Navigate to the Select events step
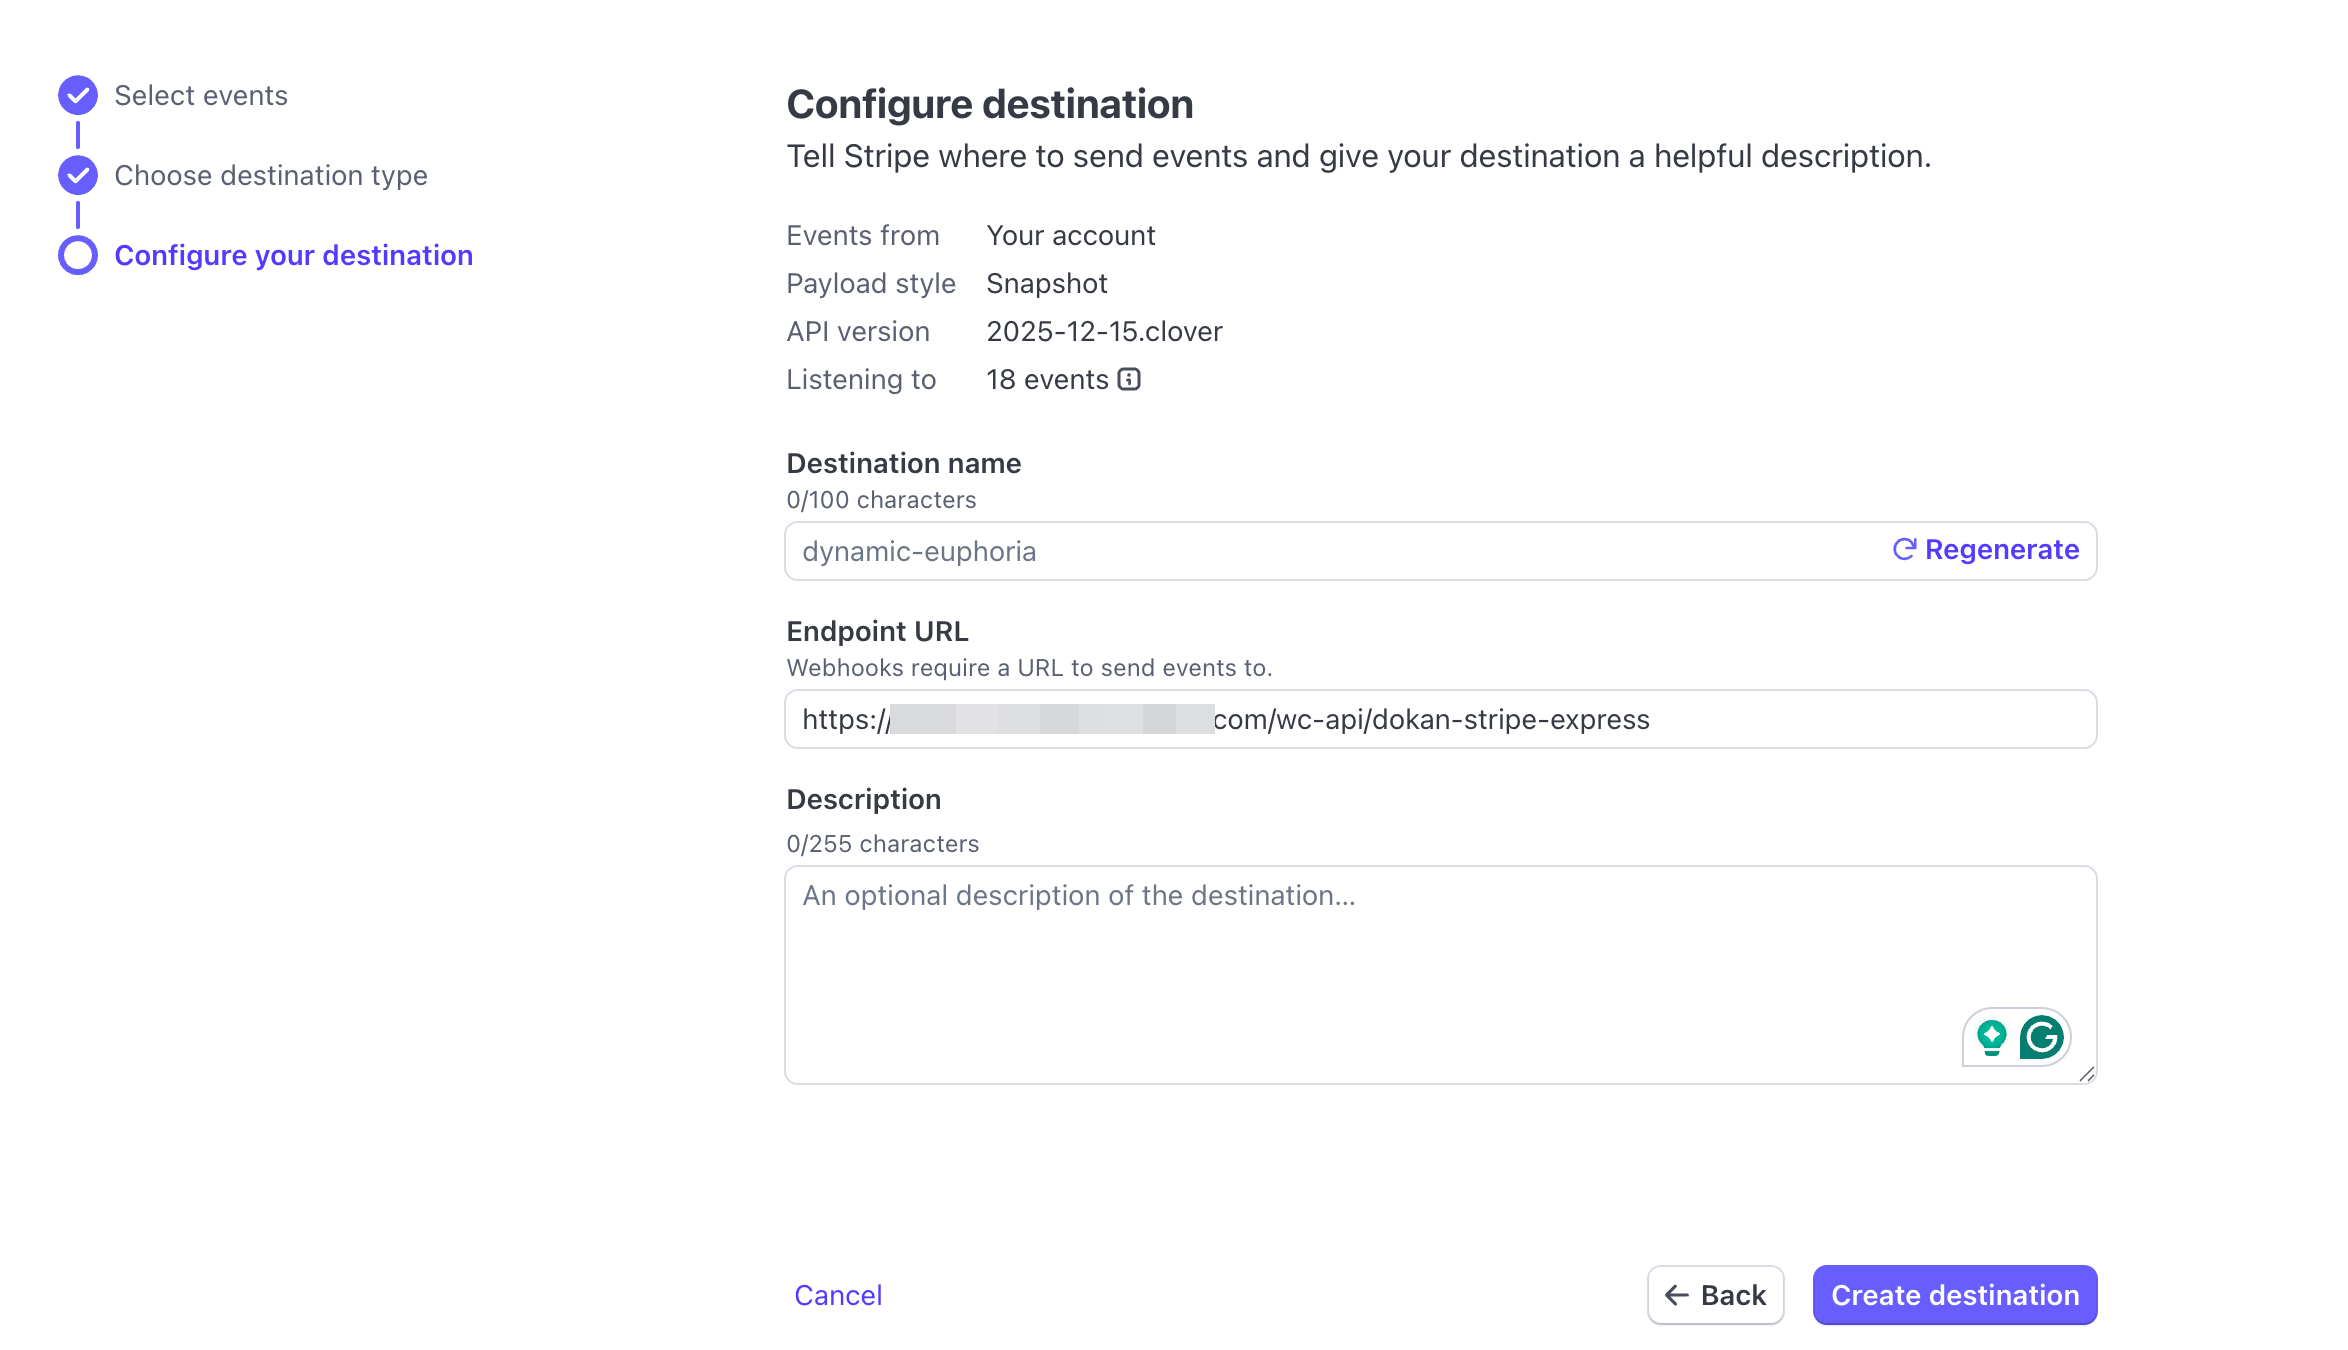Image resolution: width=2348 pixels, height=1350 pixels. tap(201, 94)
